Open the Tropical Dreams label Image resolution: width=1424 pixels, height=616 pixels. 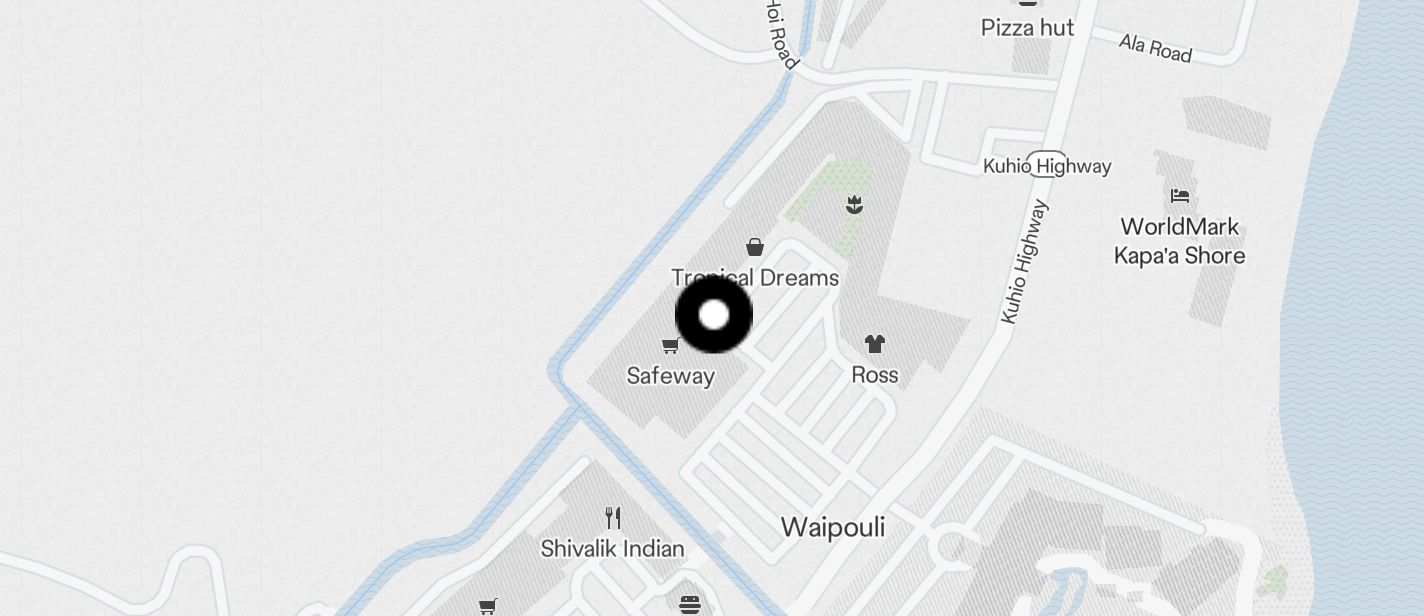tap(755, 278)
